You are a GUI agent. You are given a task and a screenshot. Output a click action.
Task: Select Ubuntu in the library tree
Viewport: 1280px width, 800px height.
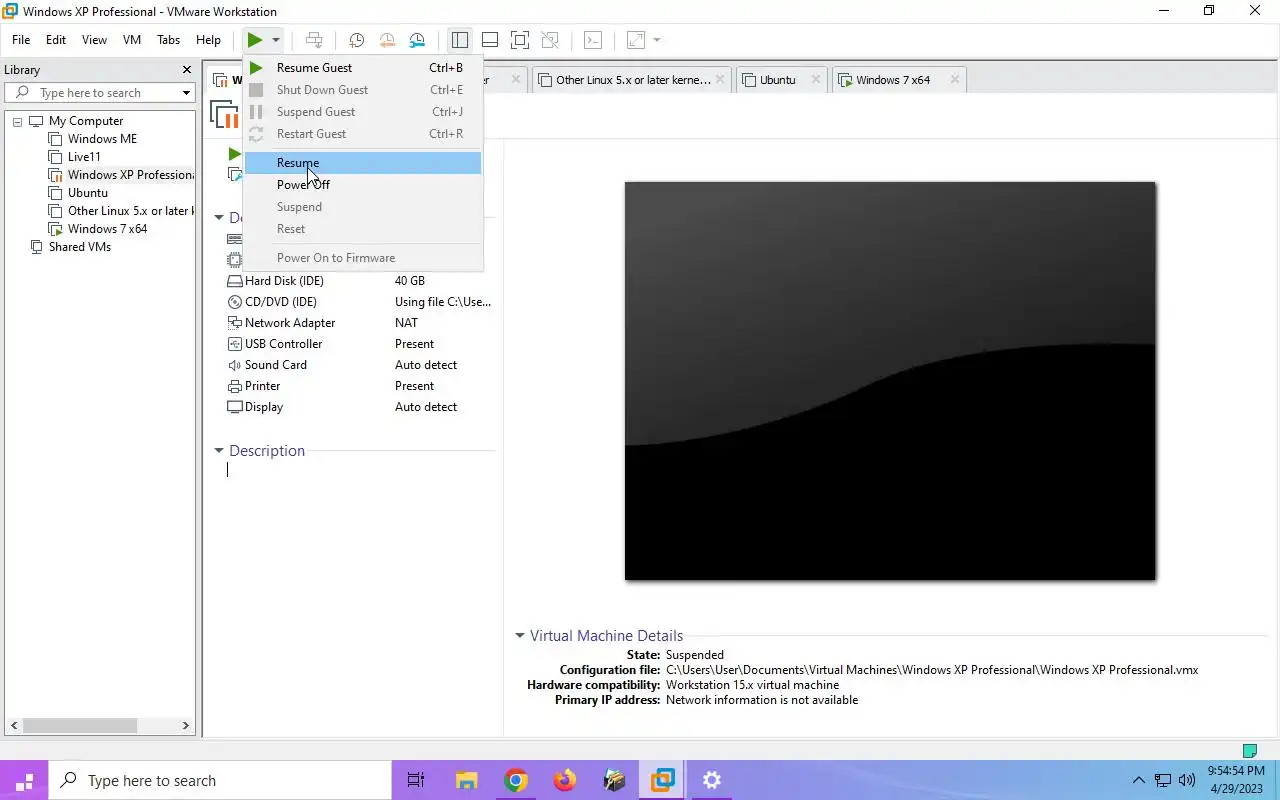(x=88, y=193)
